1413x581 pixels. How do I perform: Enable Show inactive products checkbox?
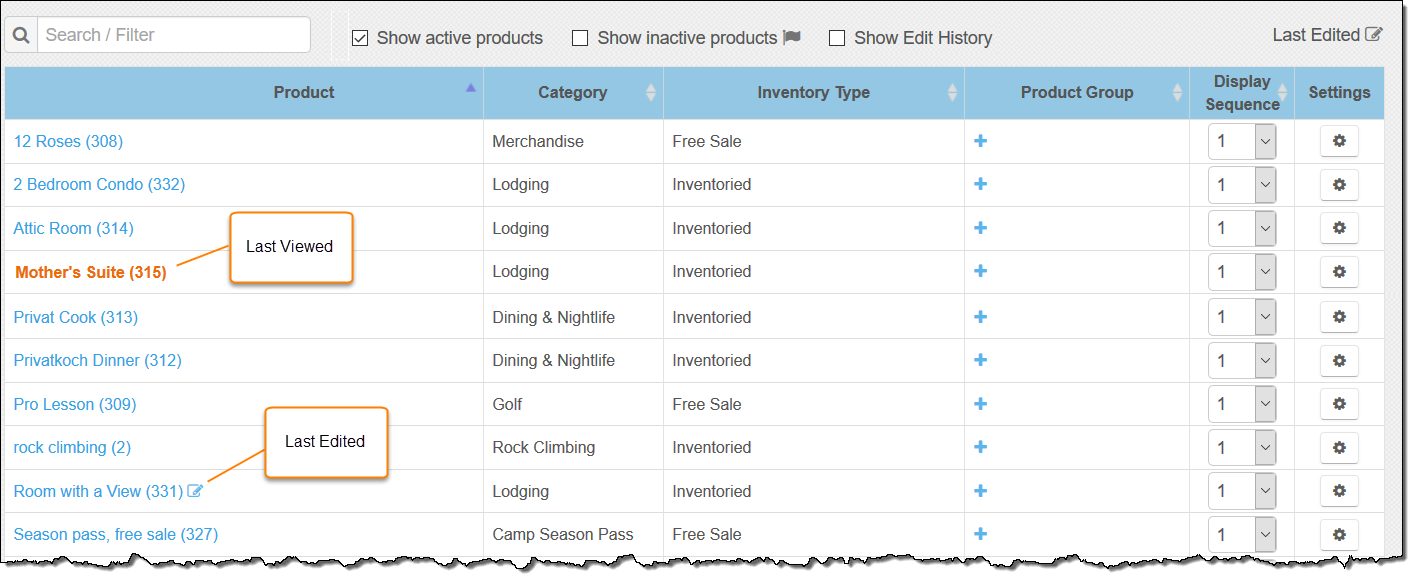coord(580,38)
